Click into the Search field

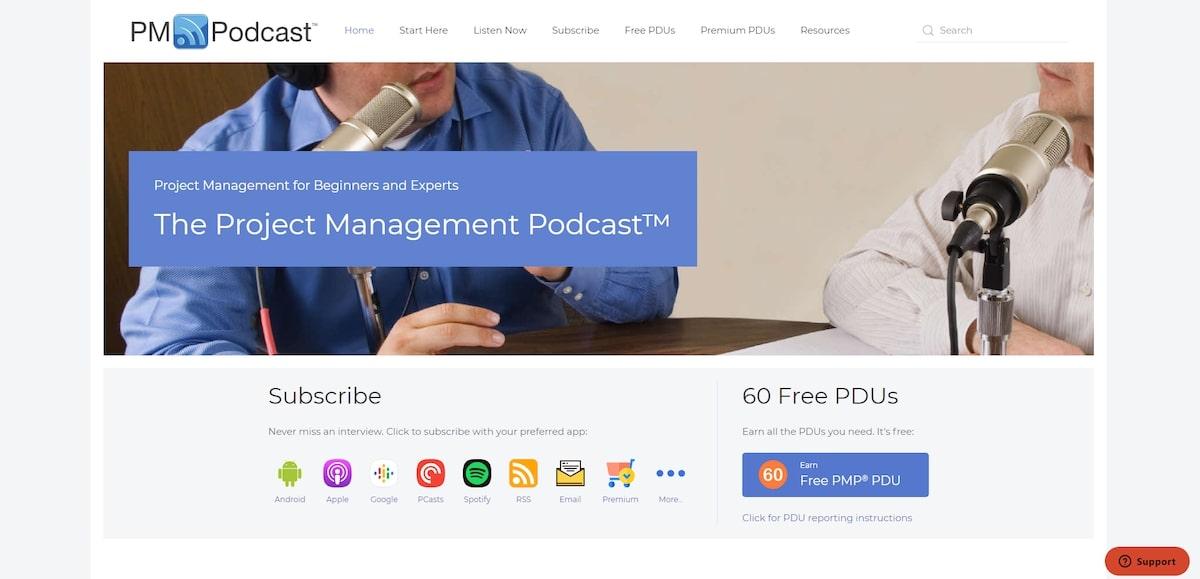click(x=1000, y=30)
